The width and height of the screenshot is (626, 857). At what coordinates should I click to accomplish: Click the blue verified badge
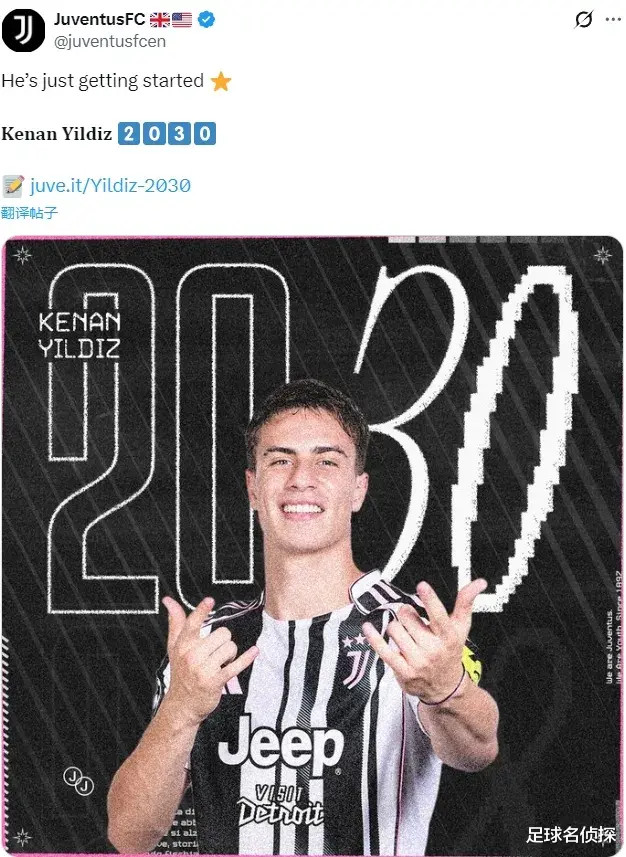coord(206,20)
